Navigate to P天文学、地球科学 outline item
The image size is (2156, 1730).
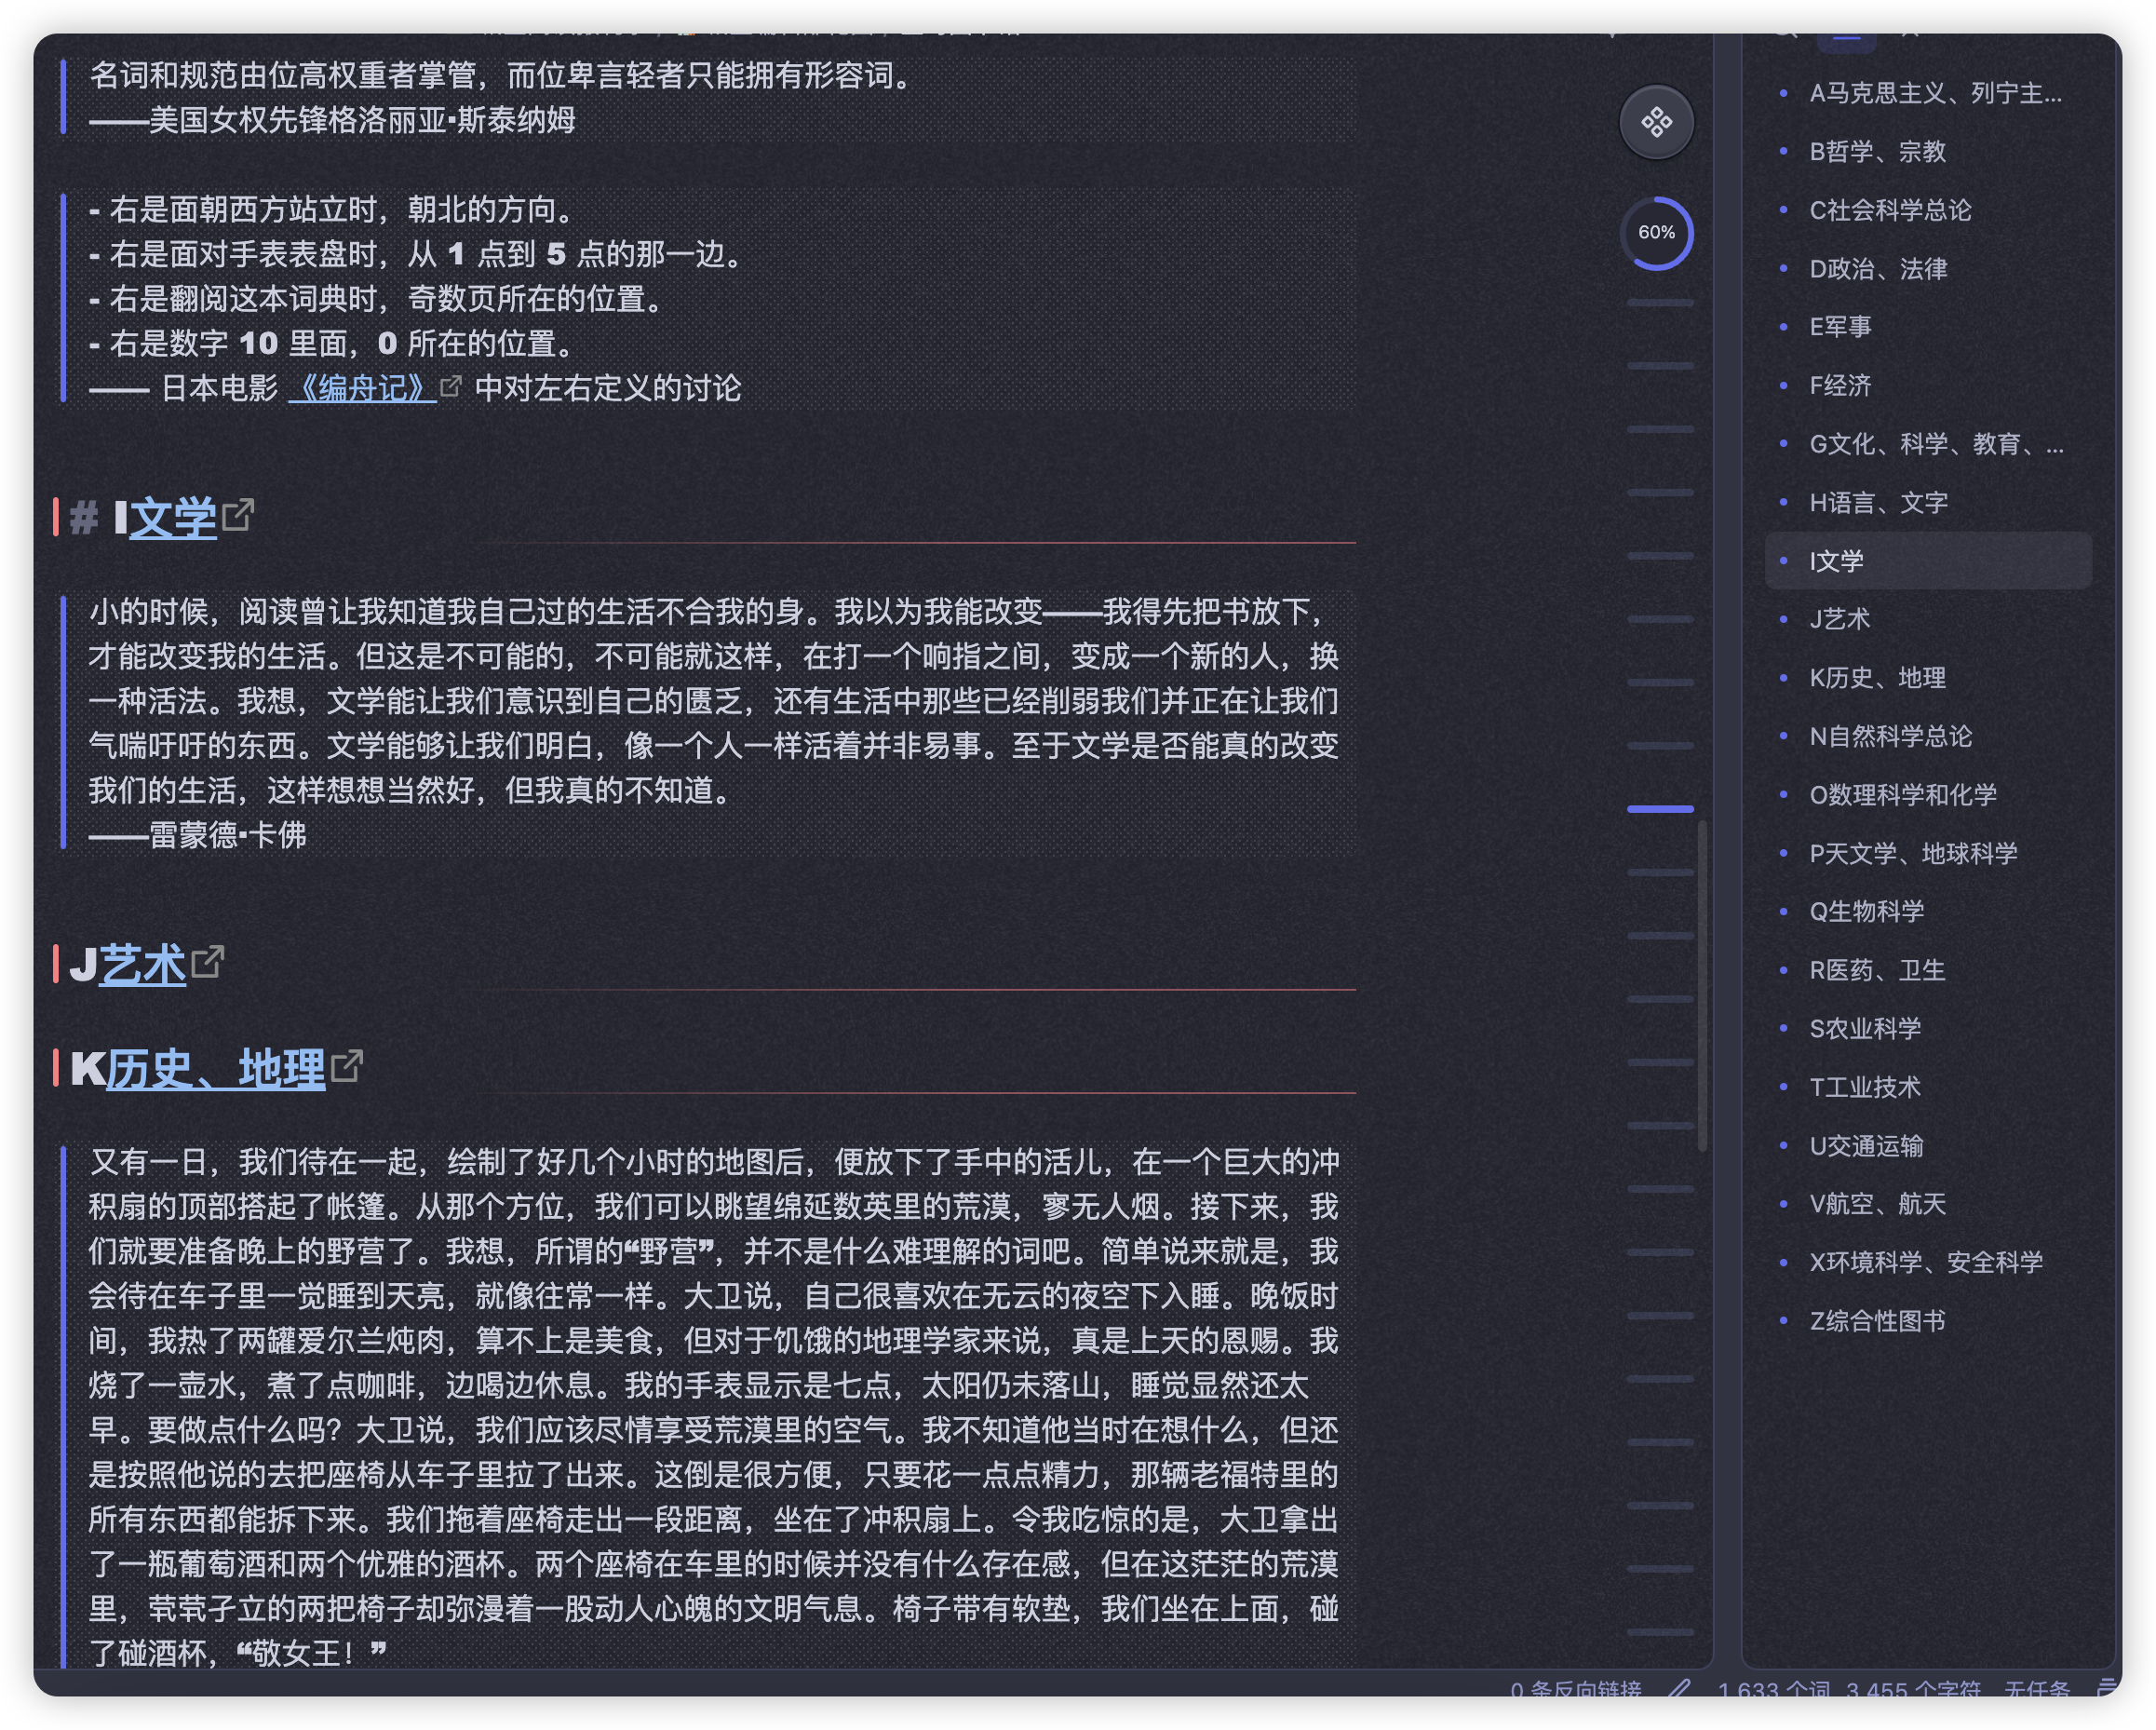(1912, 853)
